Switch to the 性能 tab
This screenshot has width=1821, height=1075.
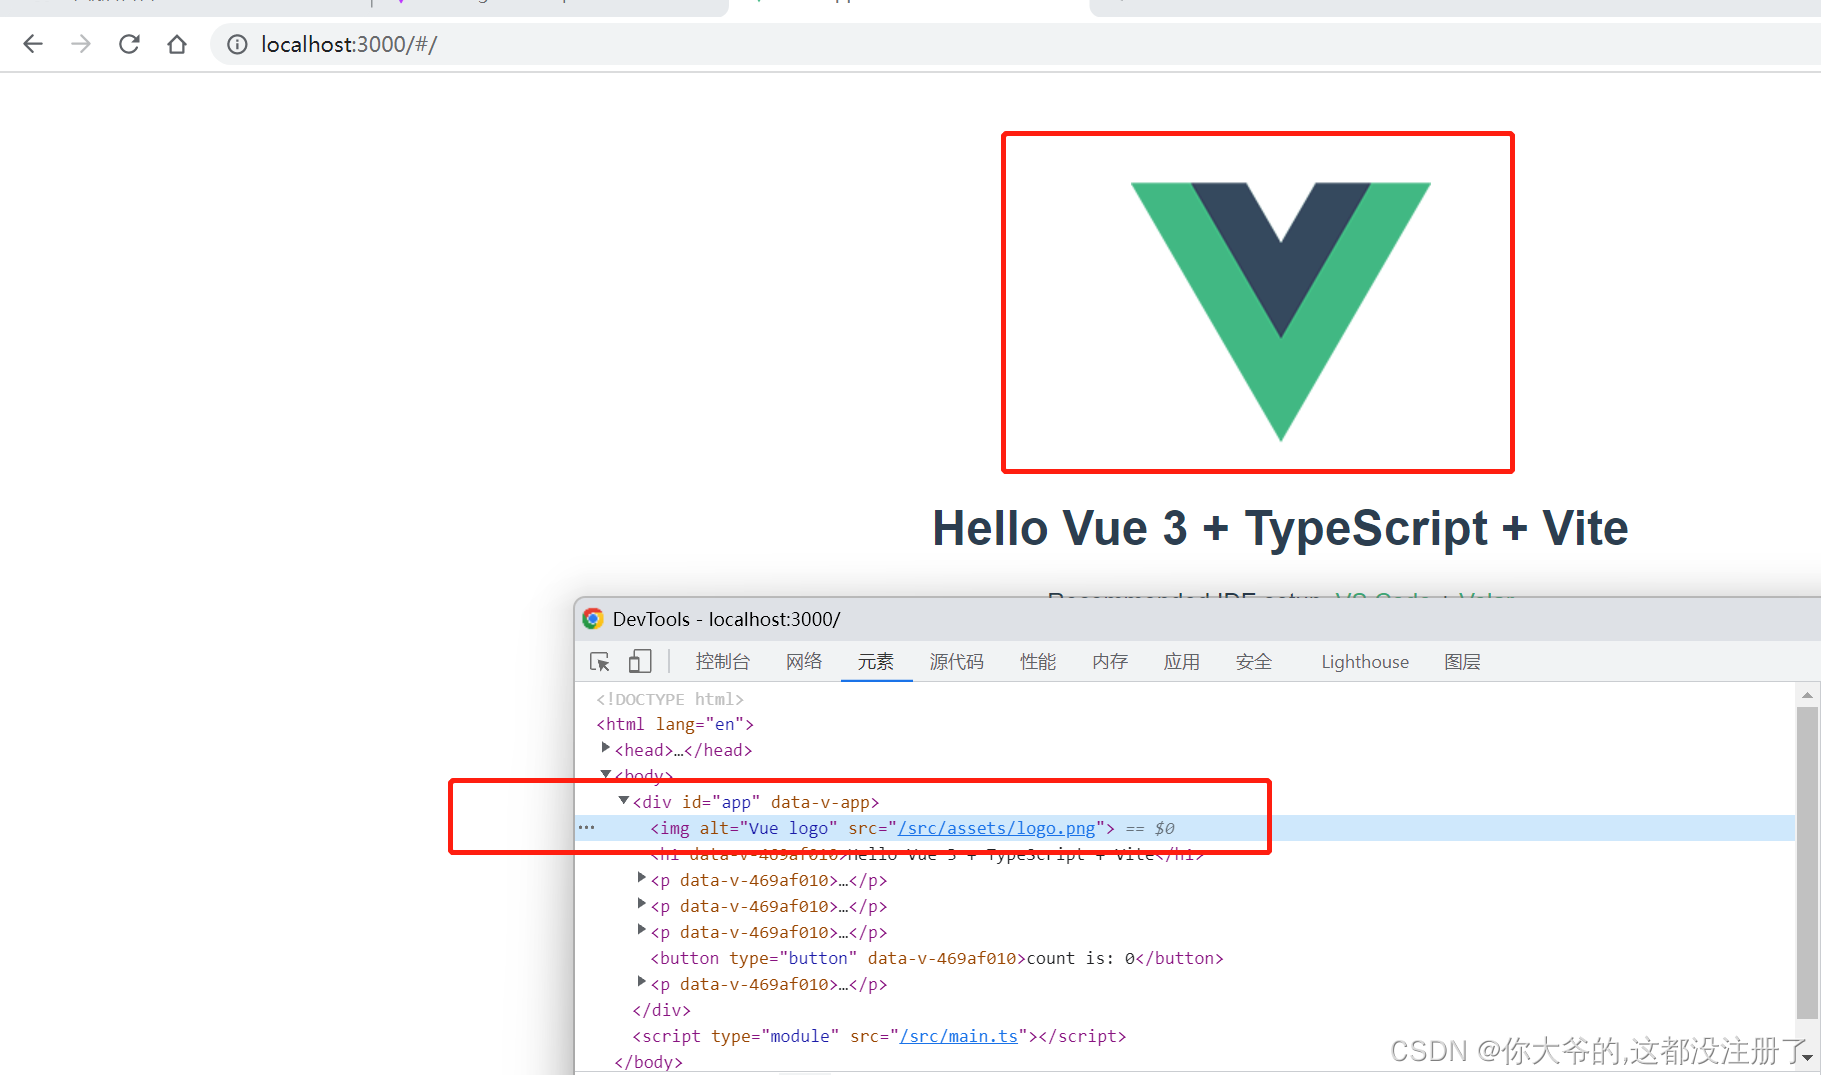click(x=1038, y=662)
